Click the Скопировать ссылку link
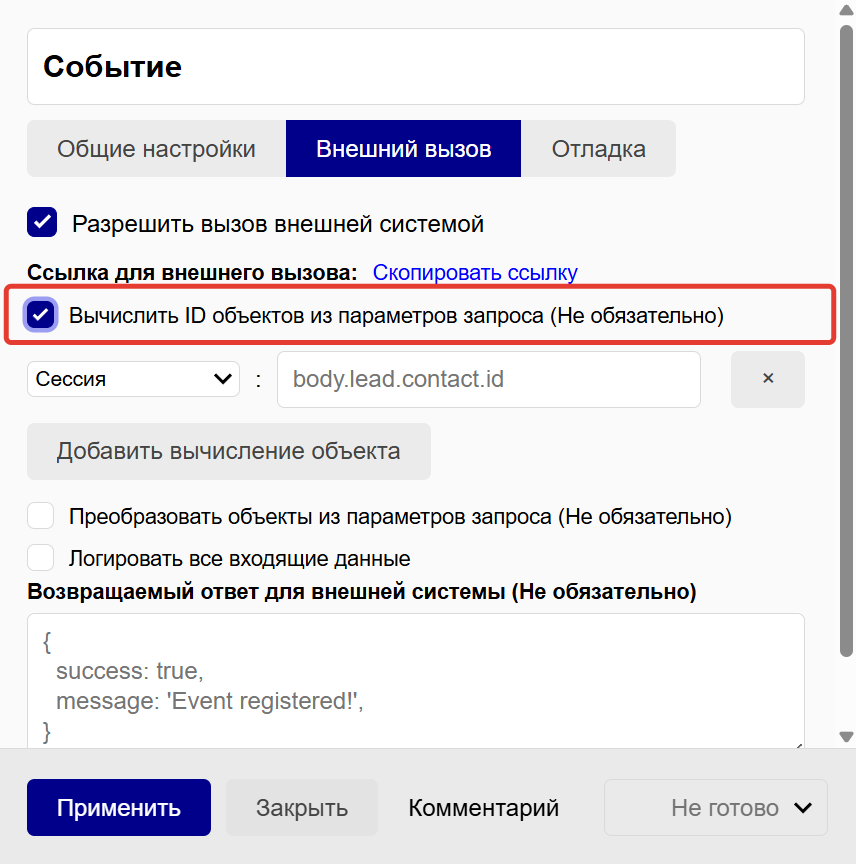 click(x=475, y=272)
